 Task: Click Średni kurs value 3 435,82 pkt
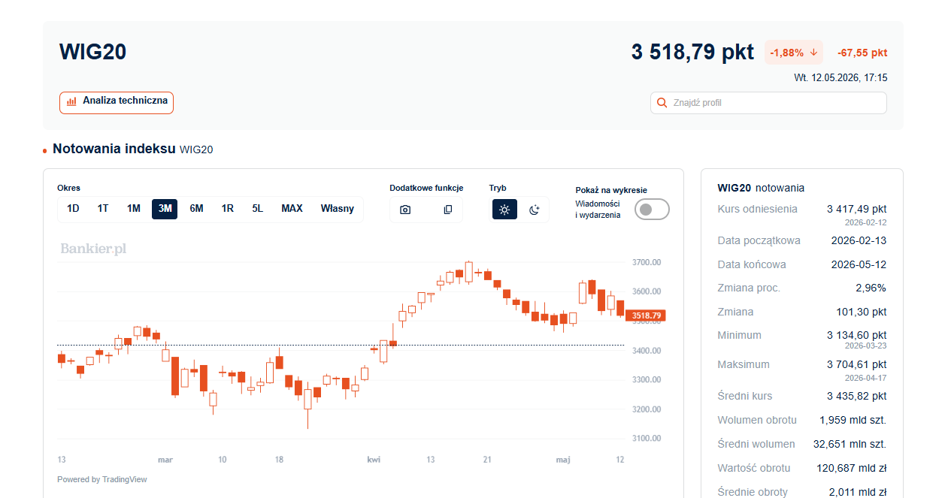[856, 396]
